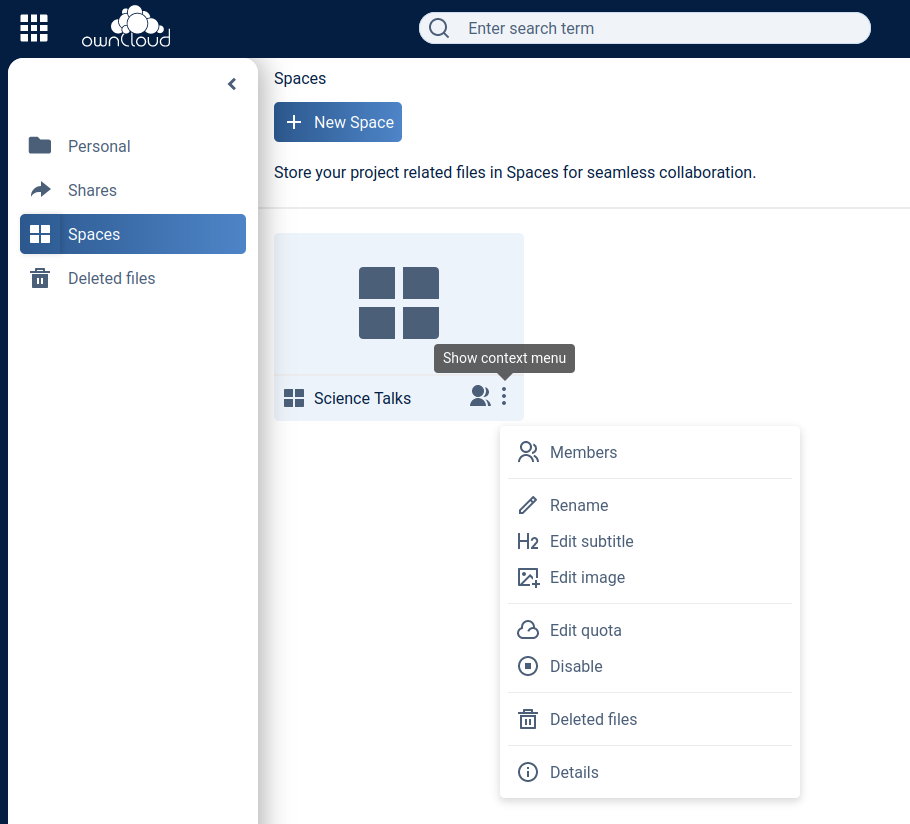Choose Edit image from the menu
Screen dimensions: 910x824
(x=587, y=577)
